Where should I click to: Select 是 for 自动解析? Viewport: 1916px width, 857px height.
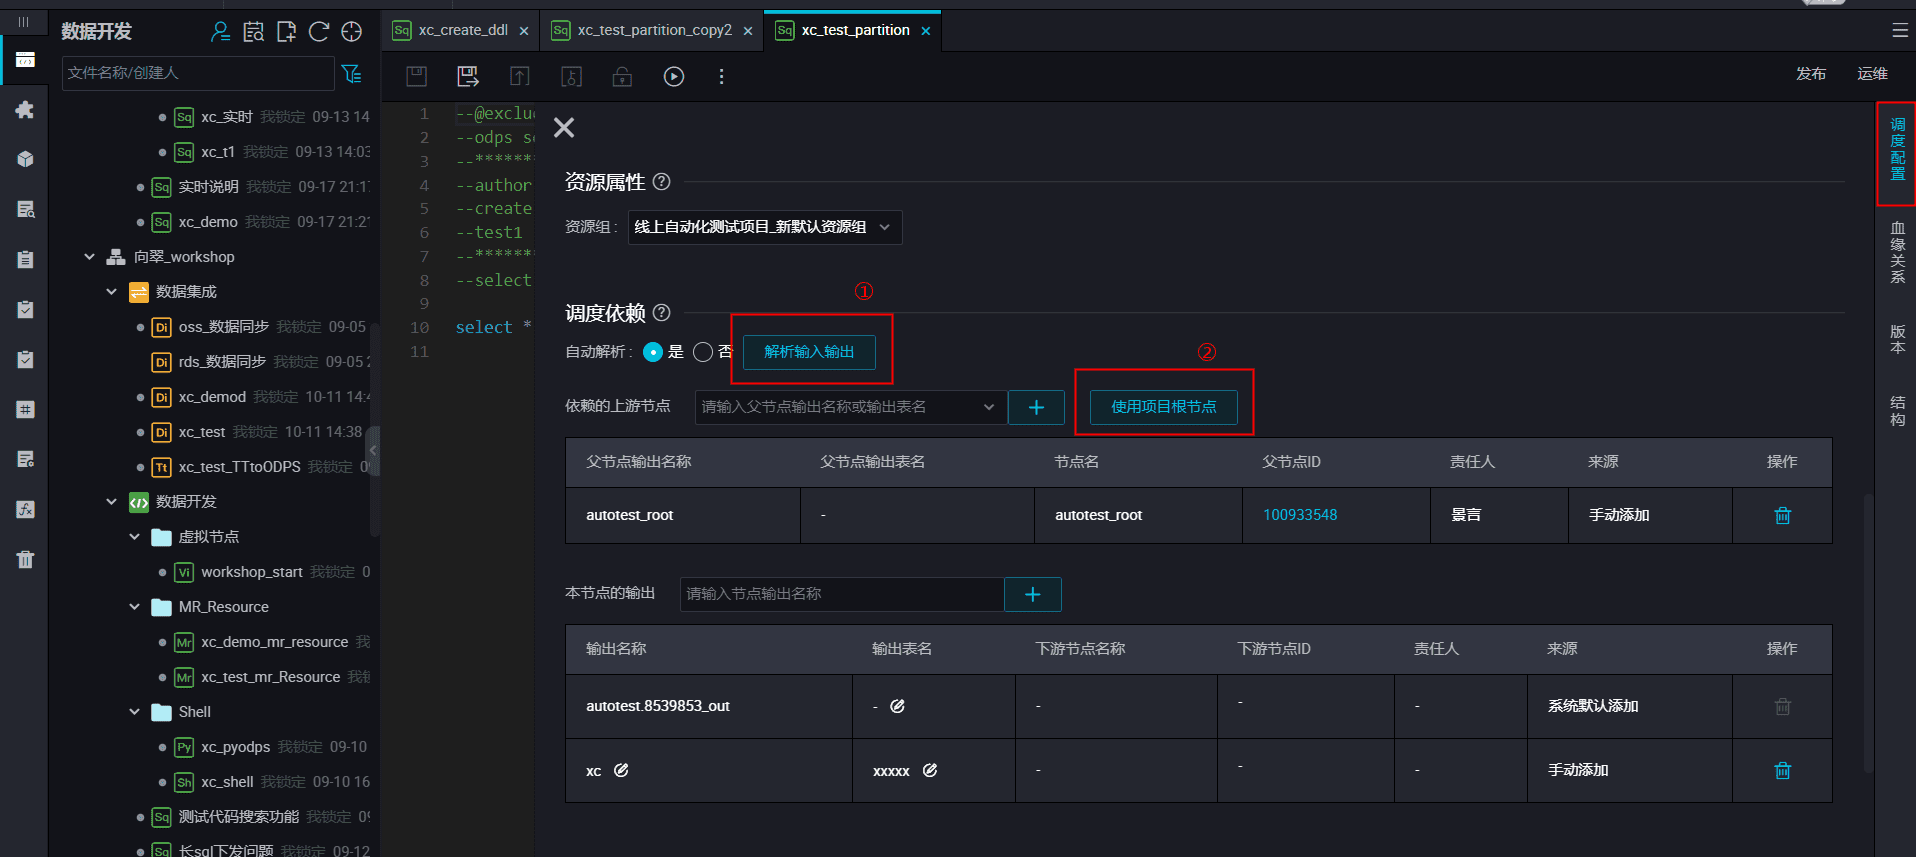pyautogui.click(x=653, y=352)
